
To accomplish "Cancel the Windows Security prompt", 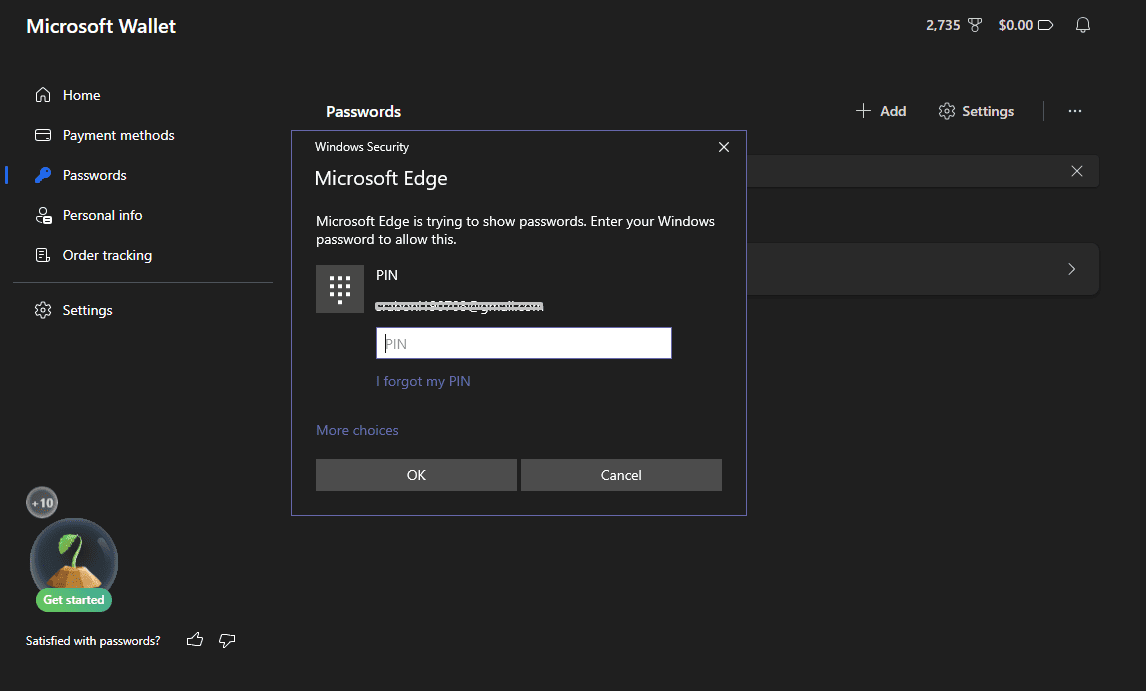I will coord(621,475).
